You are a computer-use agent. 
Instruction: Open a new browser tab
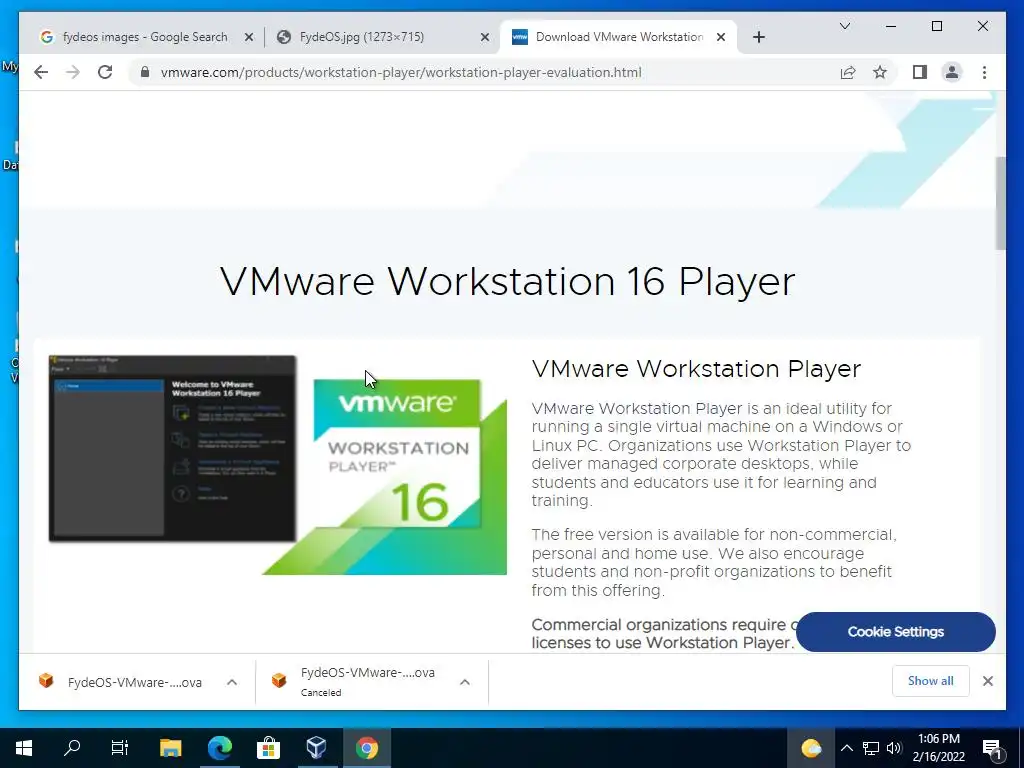[x=758, y=37]
